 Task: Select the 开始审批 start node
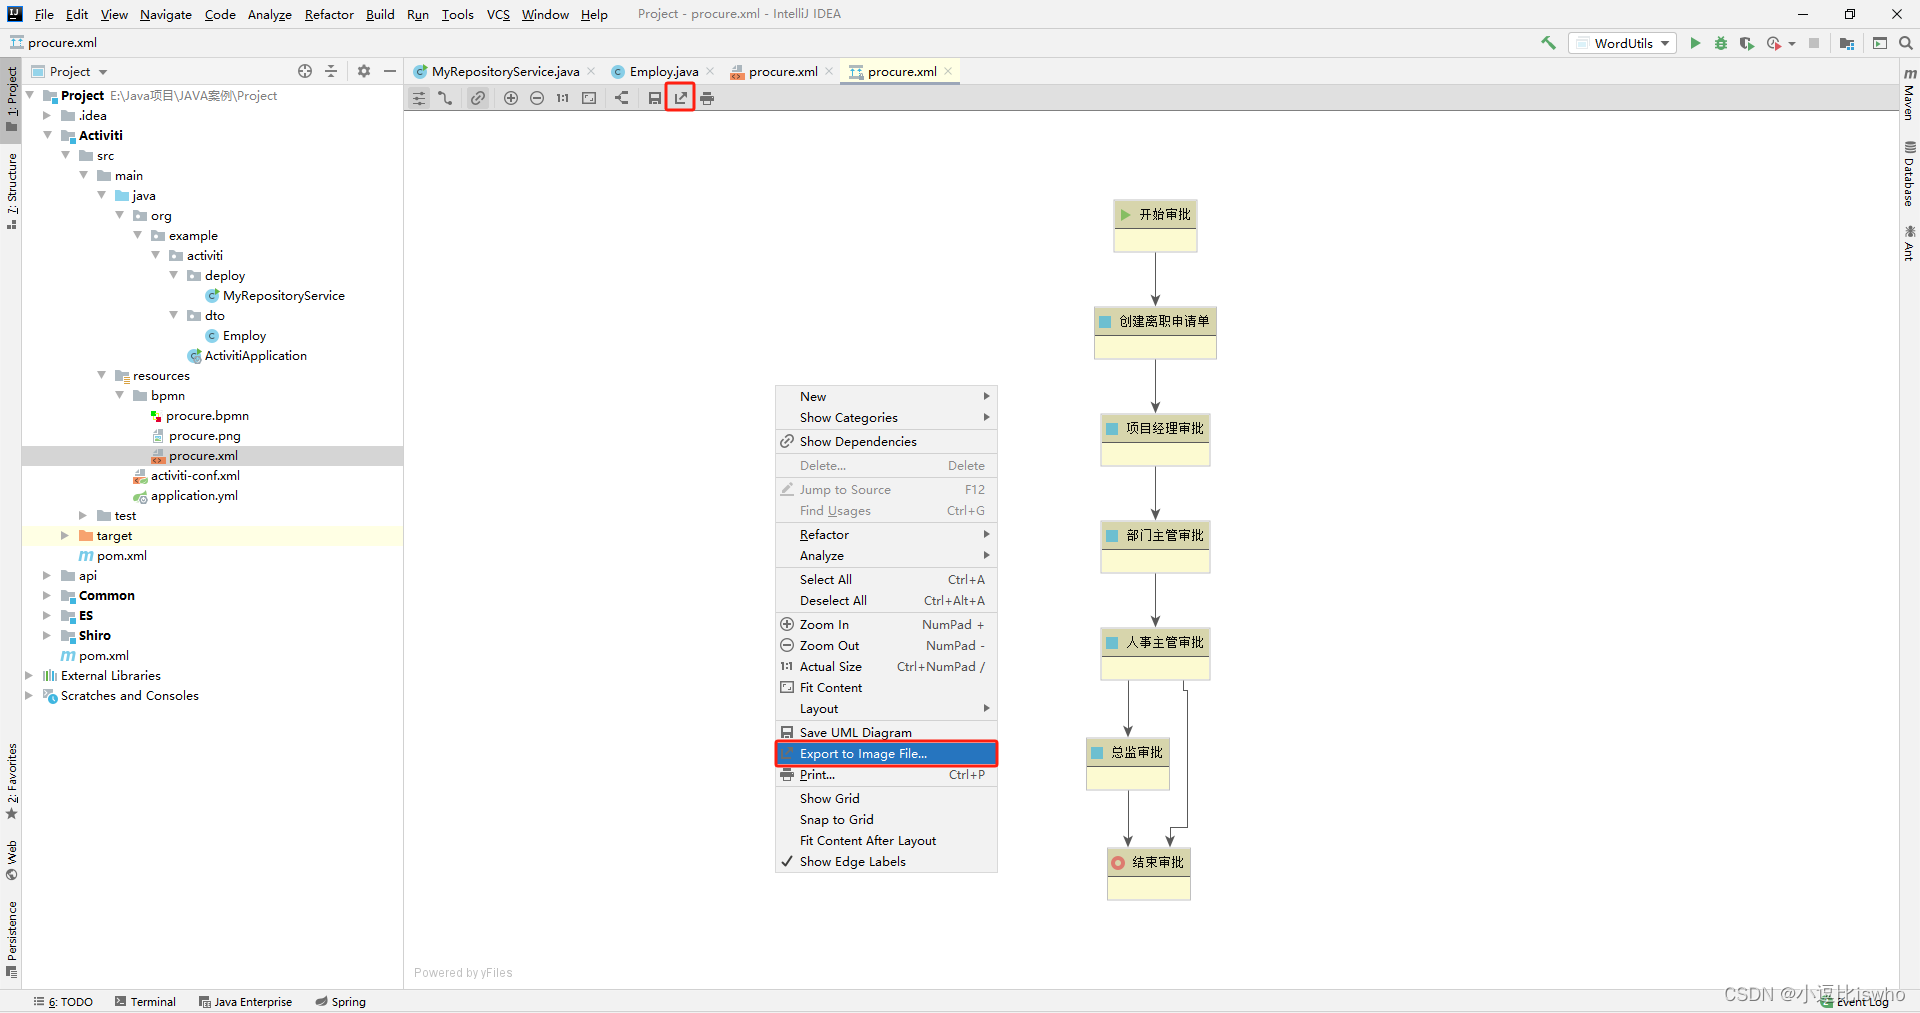(x=1155, y=225)
